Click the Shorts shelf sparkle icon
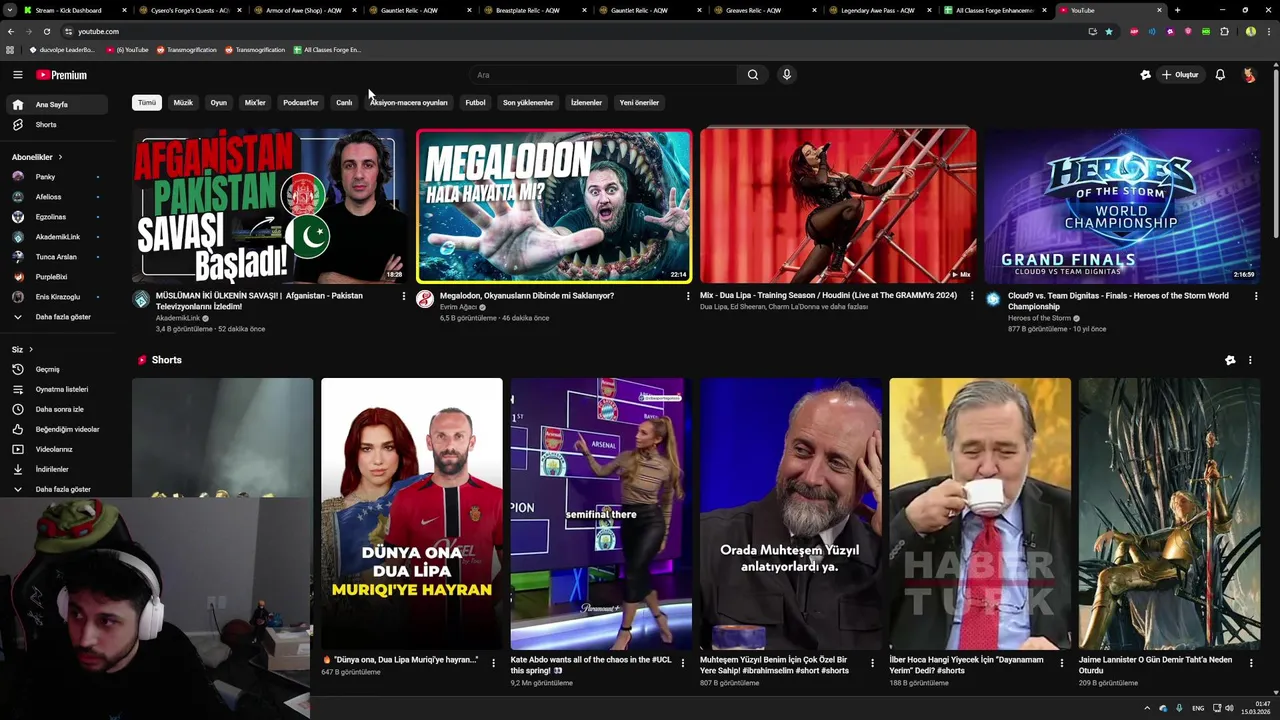This screenshot has width=1280, height=720. point(1230,360)
